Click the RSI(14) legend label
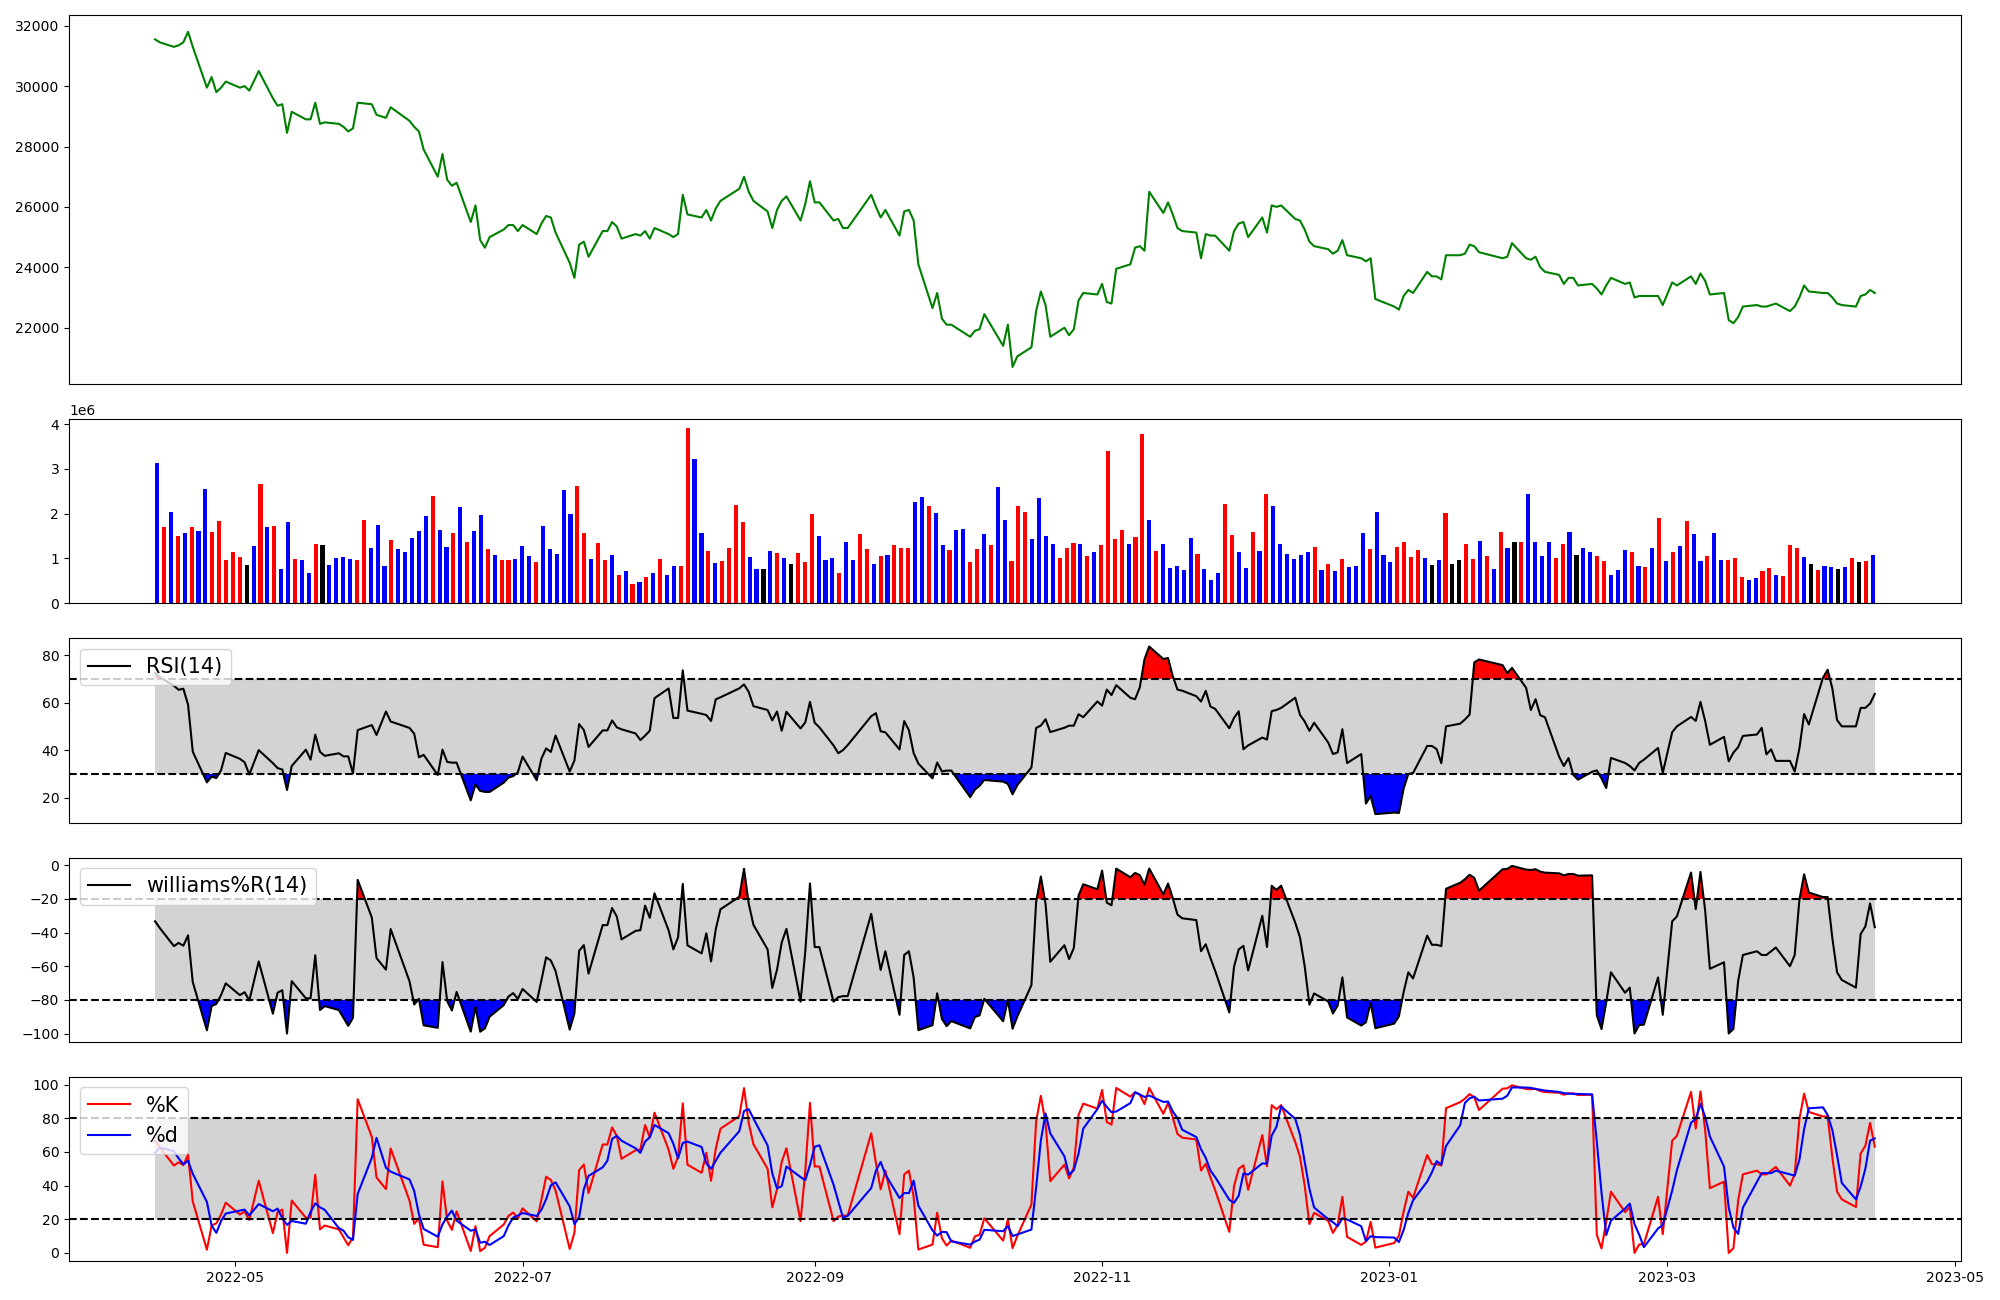Viewport: 2000px width, 1300px height. pos(184,666)
